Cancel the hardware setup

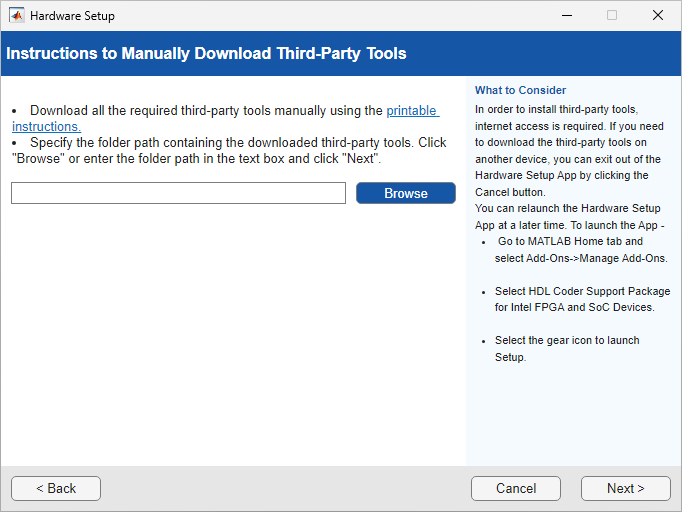516,488
